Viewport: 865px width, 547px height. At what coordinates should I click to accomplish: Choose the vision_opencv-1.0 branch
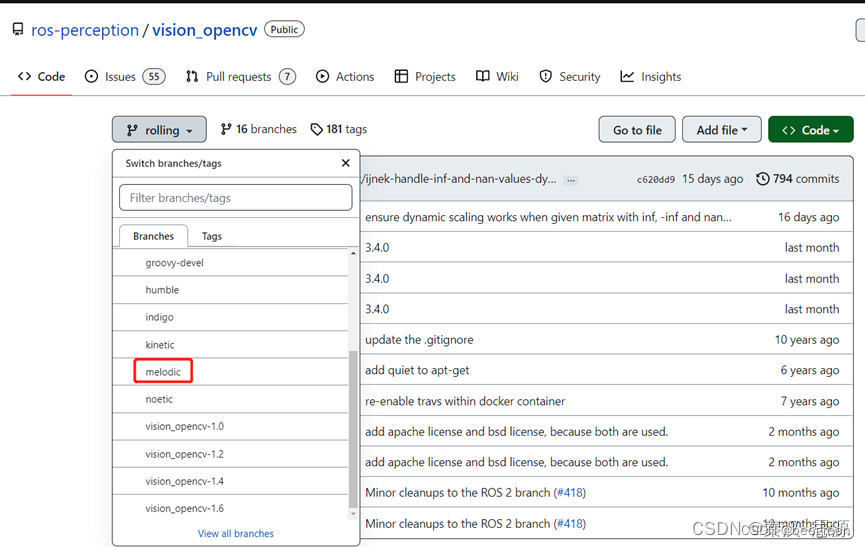coord(230,426)
